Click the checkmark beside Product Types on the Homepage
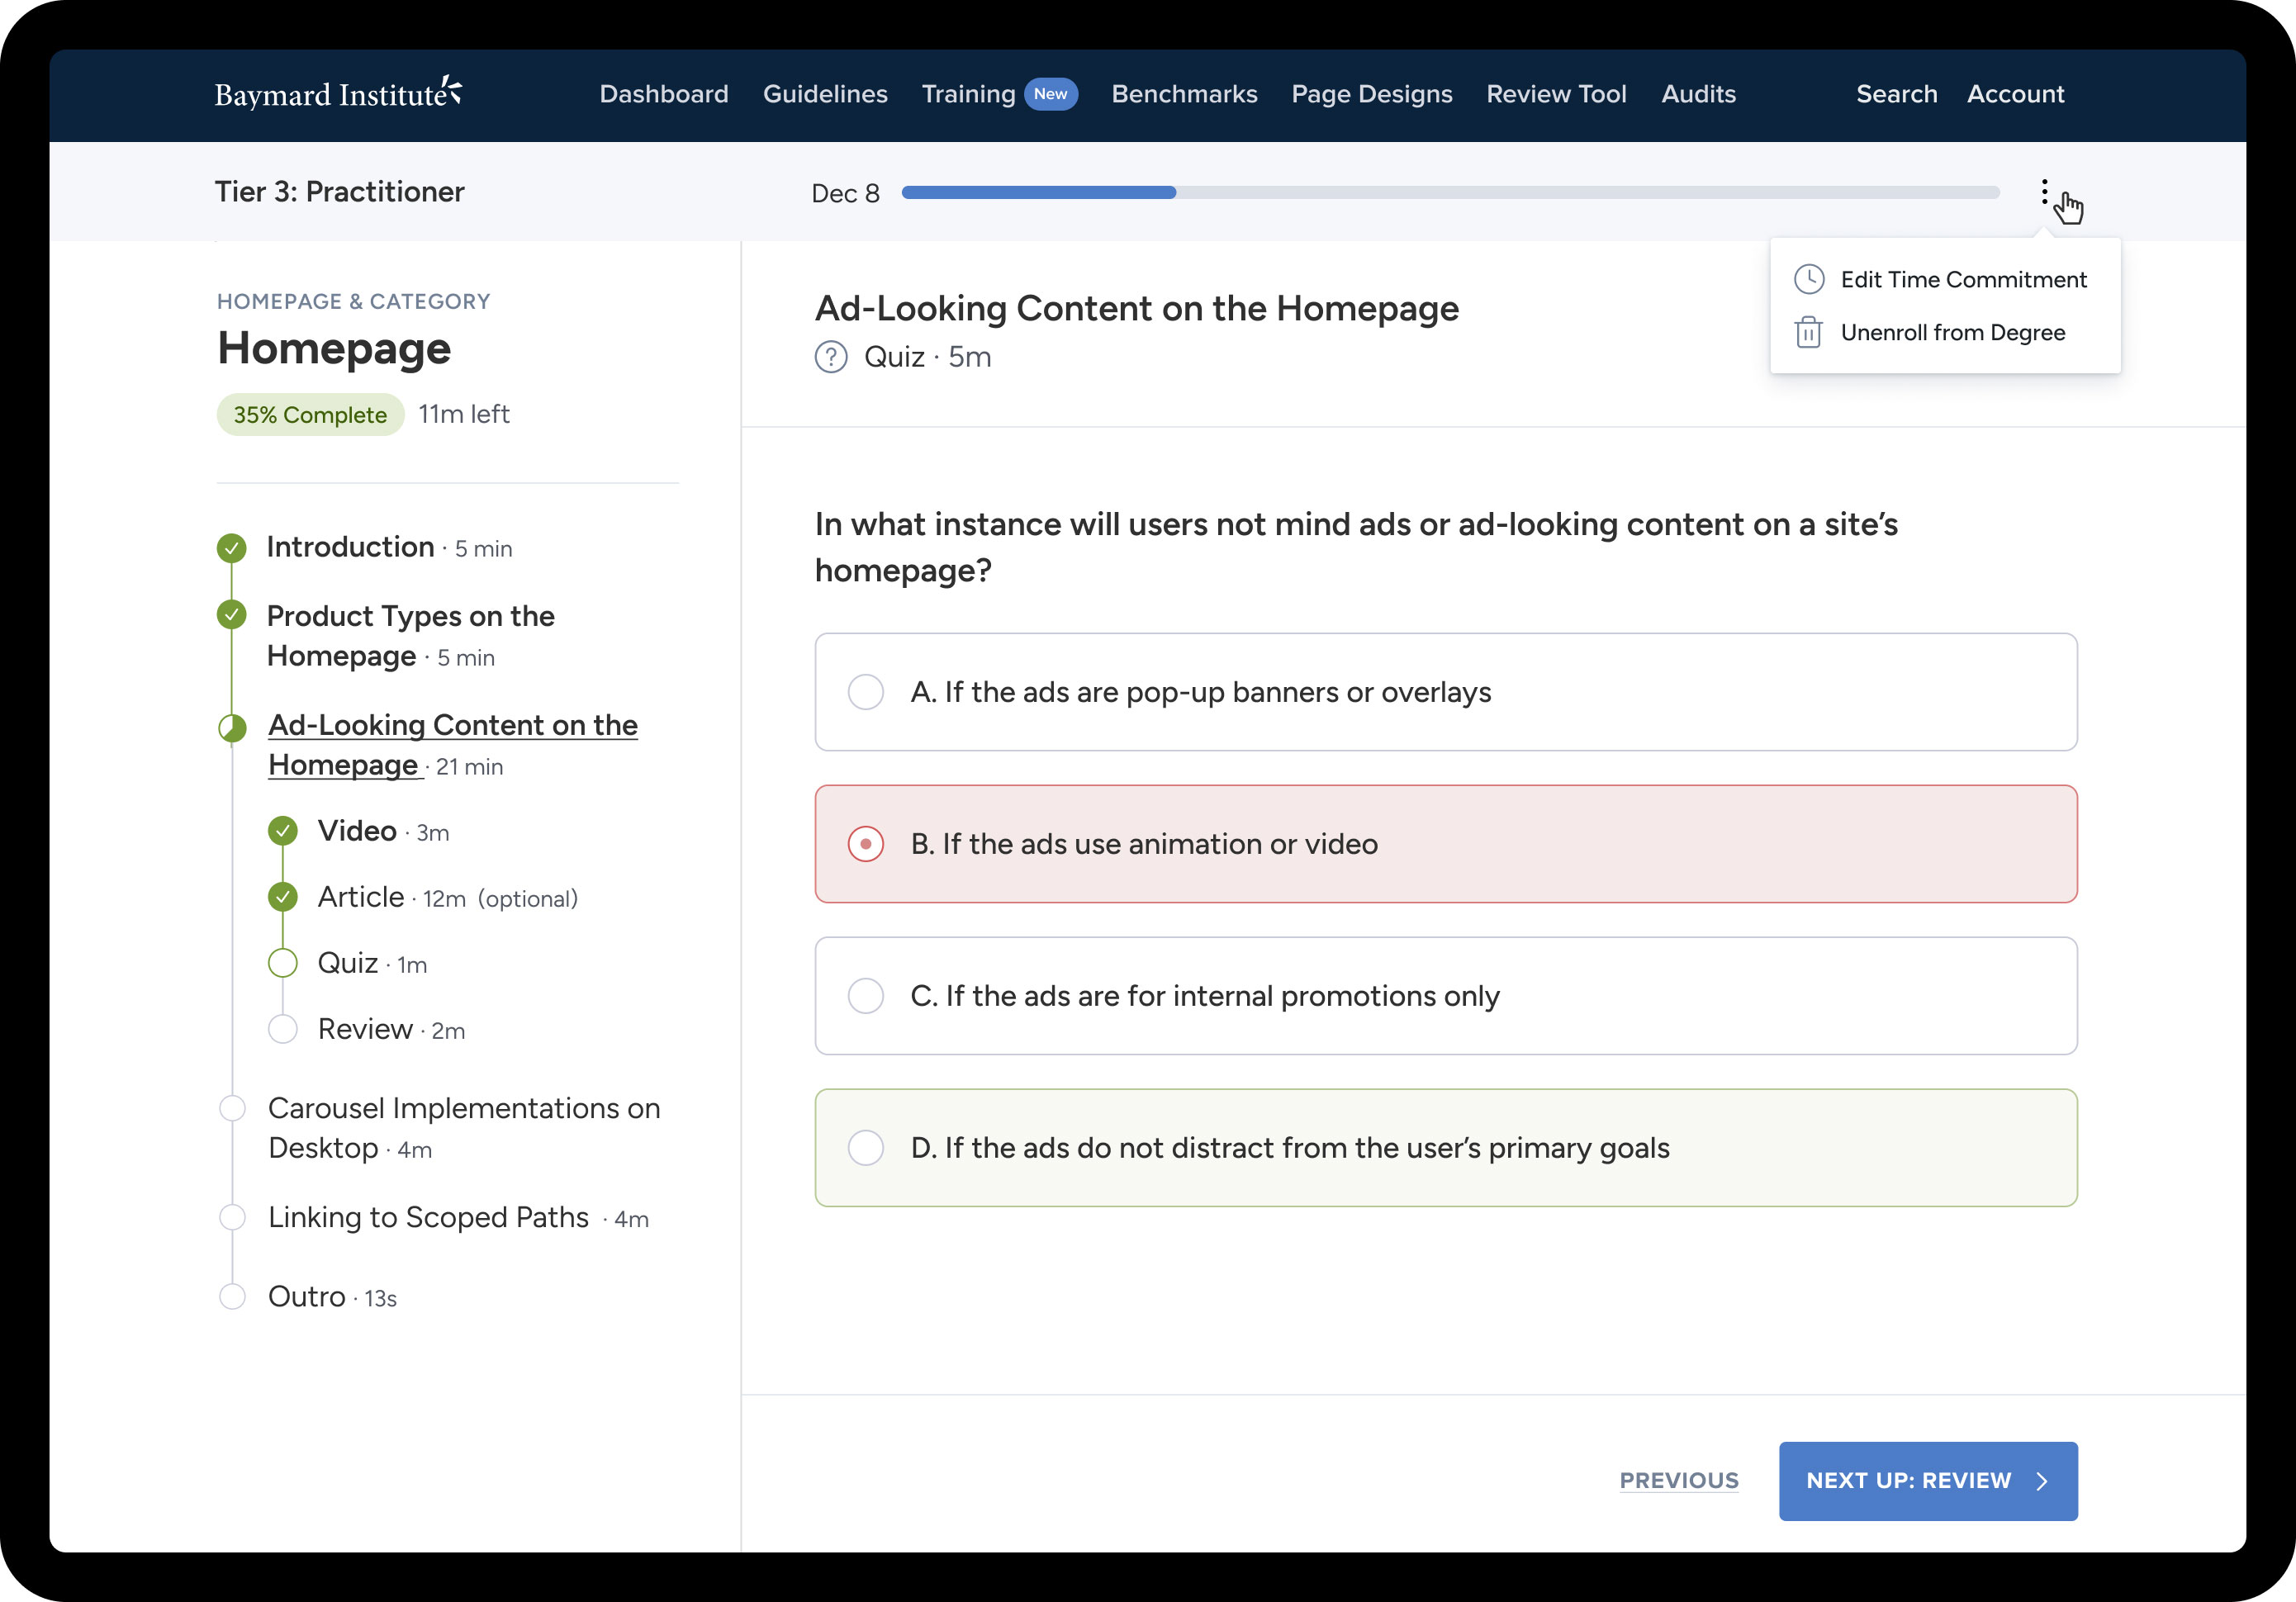Viewport: 2296px width, 1602px height. [x=232, y=615]
